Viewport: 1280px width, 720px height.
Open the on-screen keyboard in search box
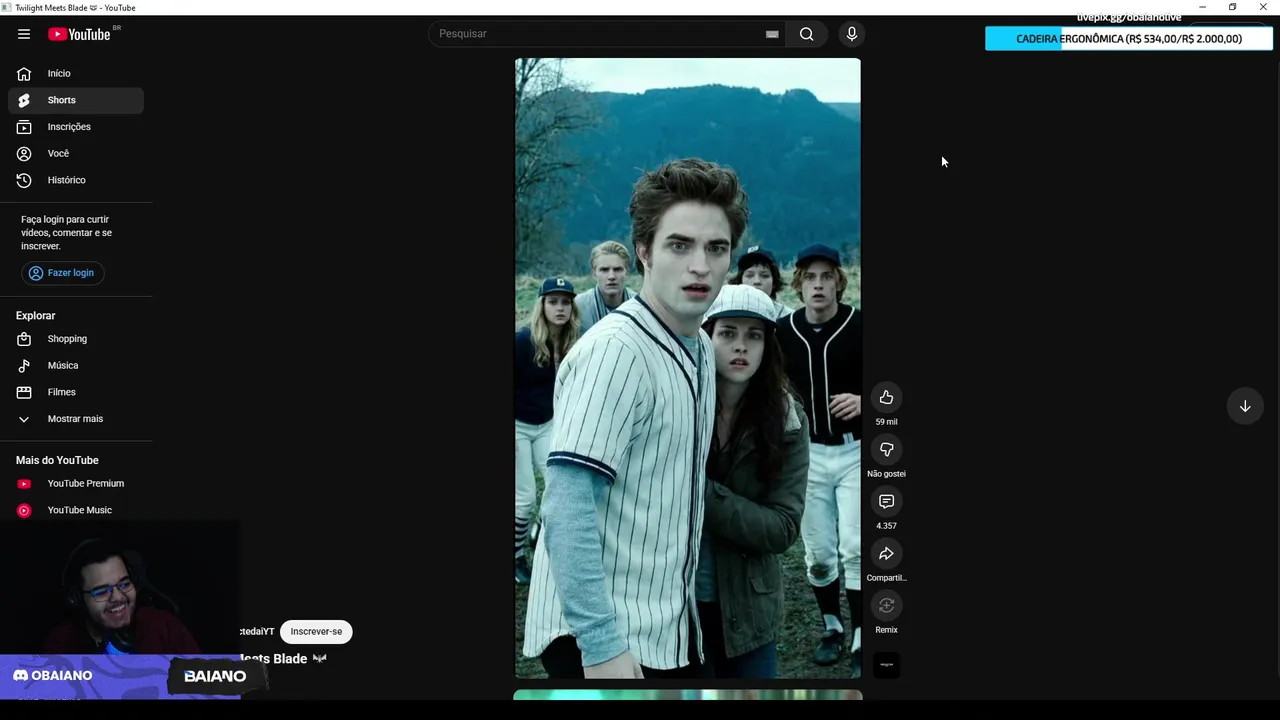[x=772, y=34]
